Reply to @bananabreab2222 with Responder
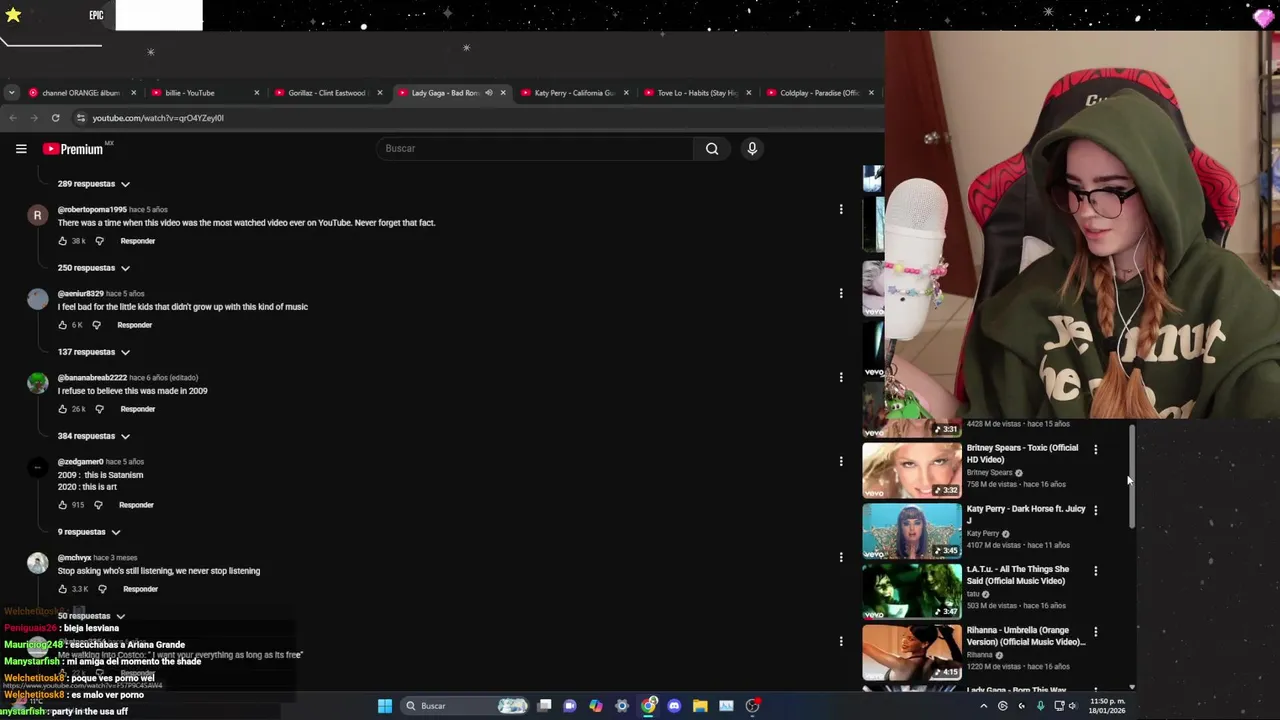The image size is (1280, 720). [138, 409]
